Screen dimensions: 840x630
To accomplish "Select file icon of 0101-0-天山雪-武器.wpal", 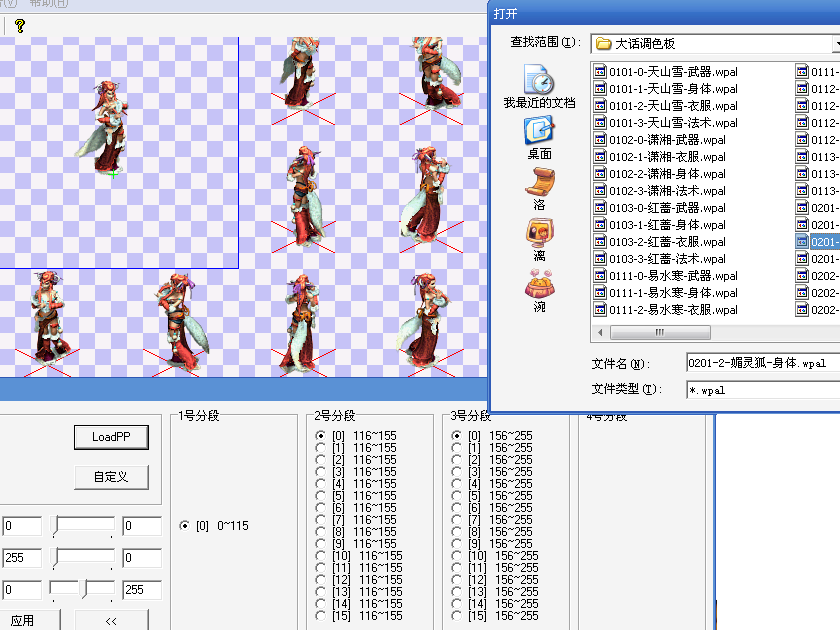I will click(600, 72).
